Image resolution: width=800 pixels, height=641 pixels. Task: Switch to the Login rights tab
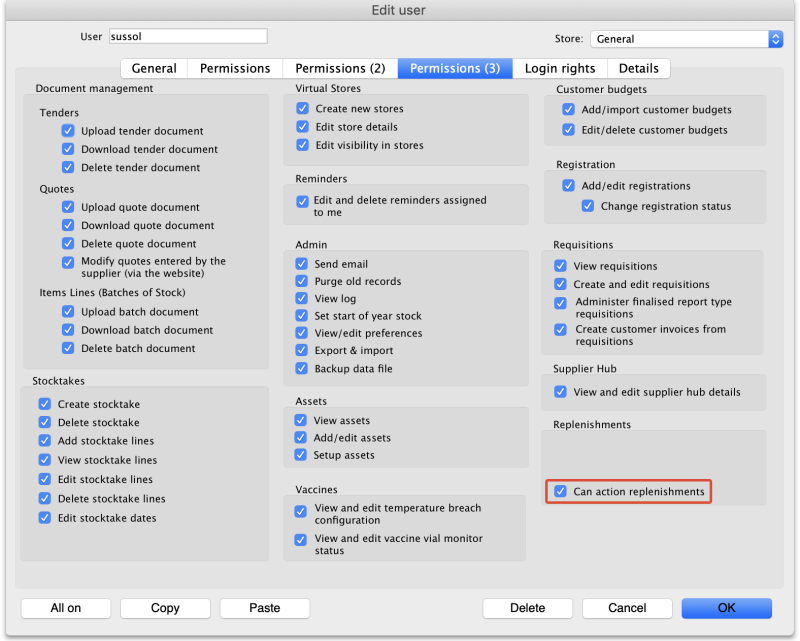point(560,68)
